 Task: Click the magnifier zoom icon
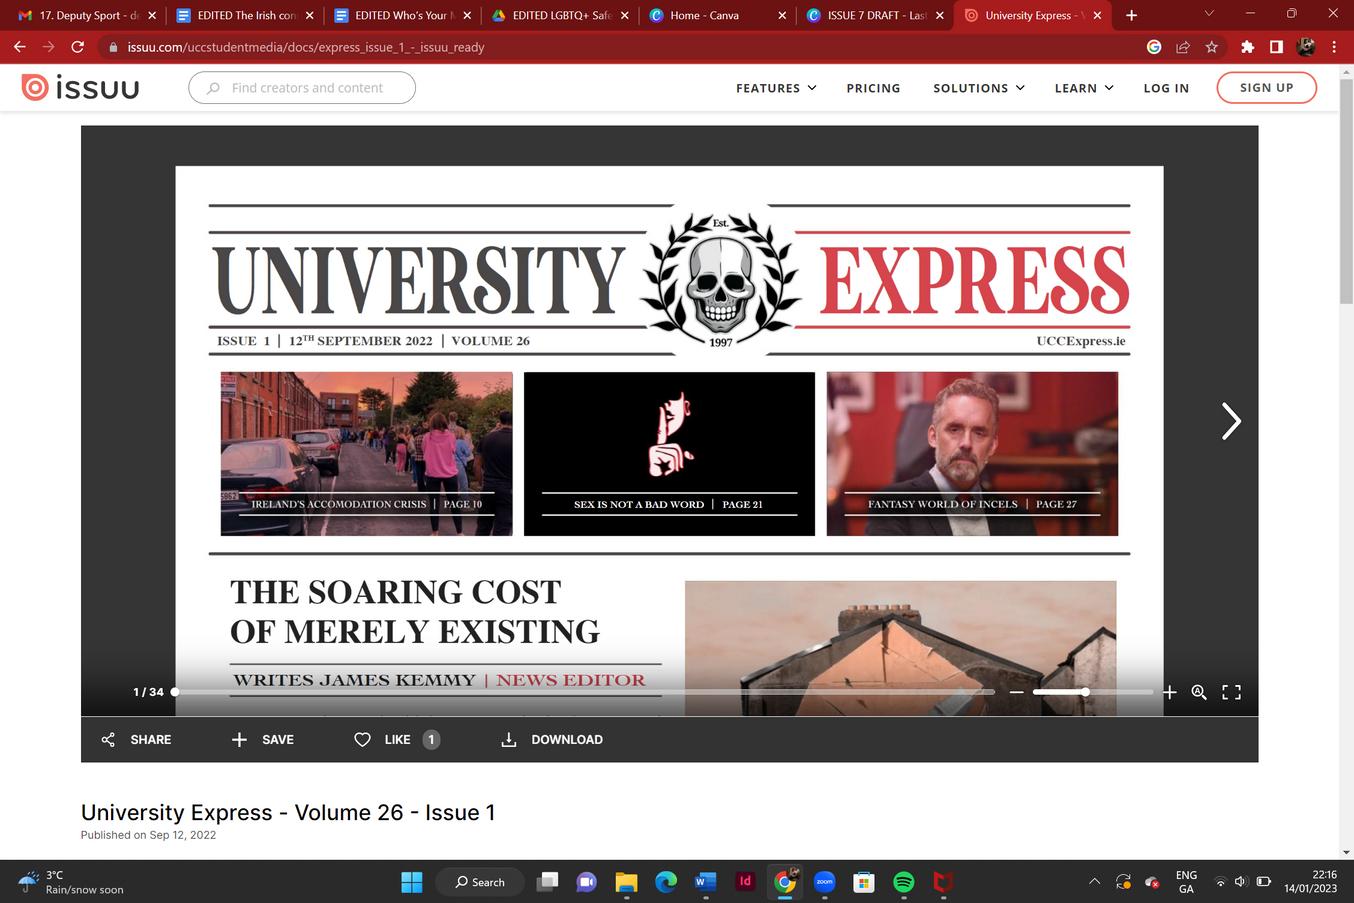[x=1199, y=692]
